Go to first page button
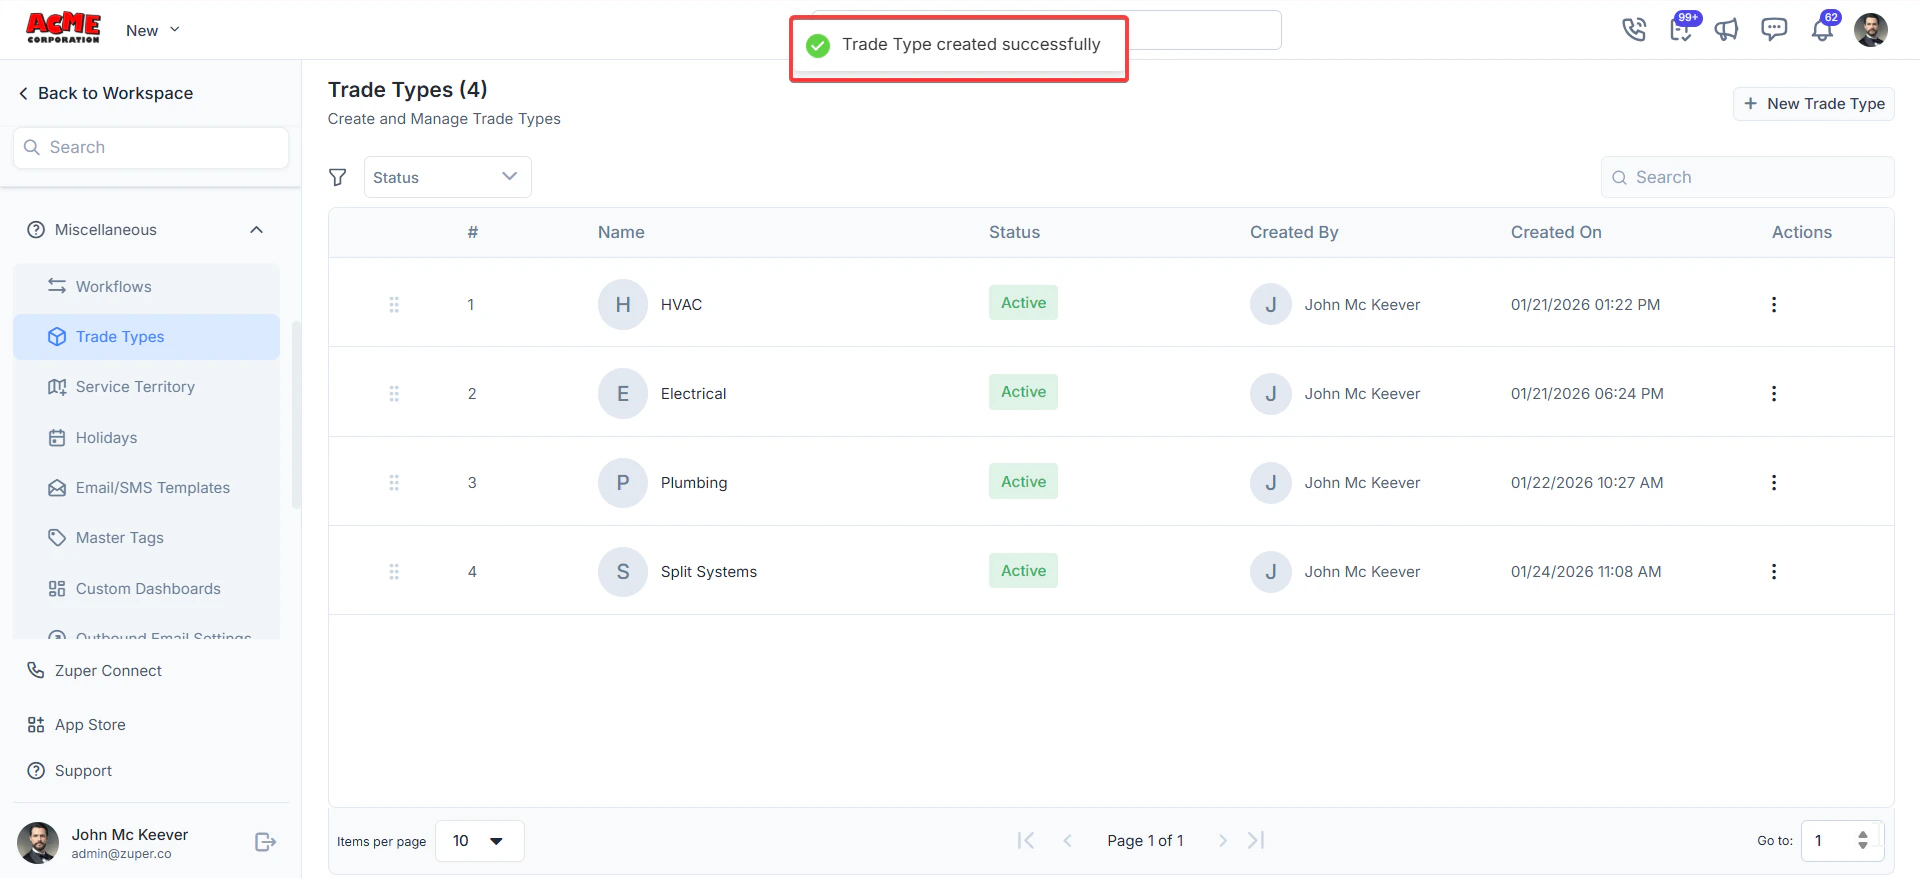 (x=1025, y=841)
